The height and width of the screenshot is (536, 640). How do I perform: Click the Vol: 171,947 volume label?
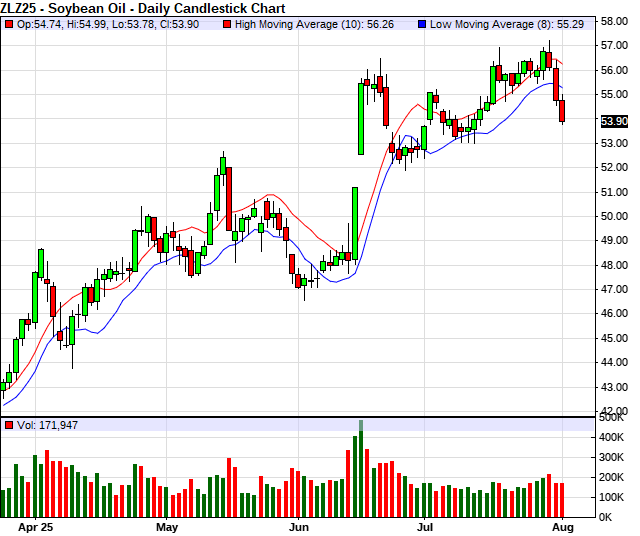(x=47, y=425)
